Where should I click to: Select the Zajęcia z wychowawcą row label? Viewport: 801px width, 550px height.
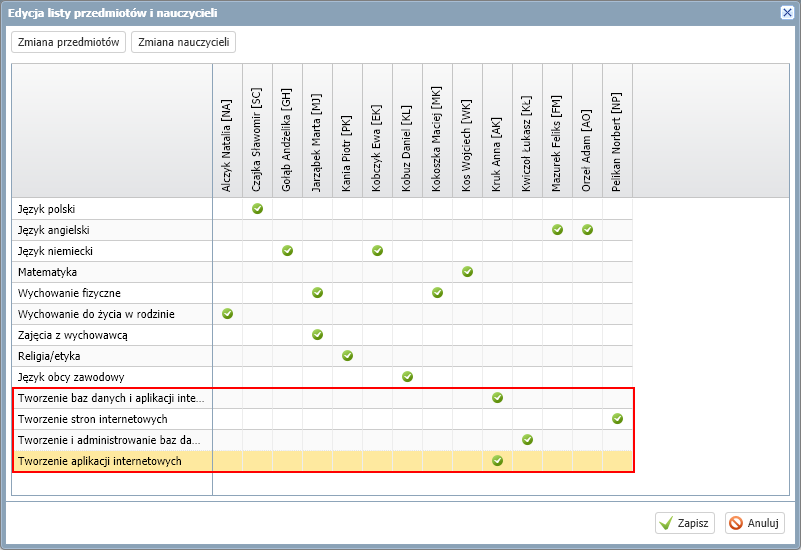pos(73,335)
